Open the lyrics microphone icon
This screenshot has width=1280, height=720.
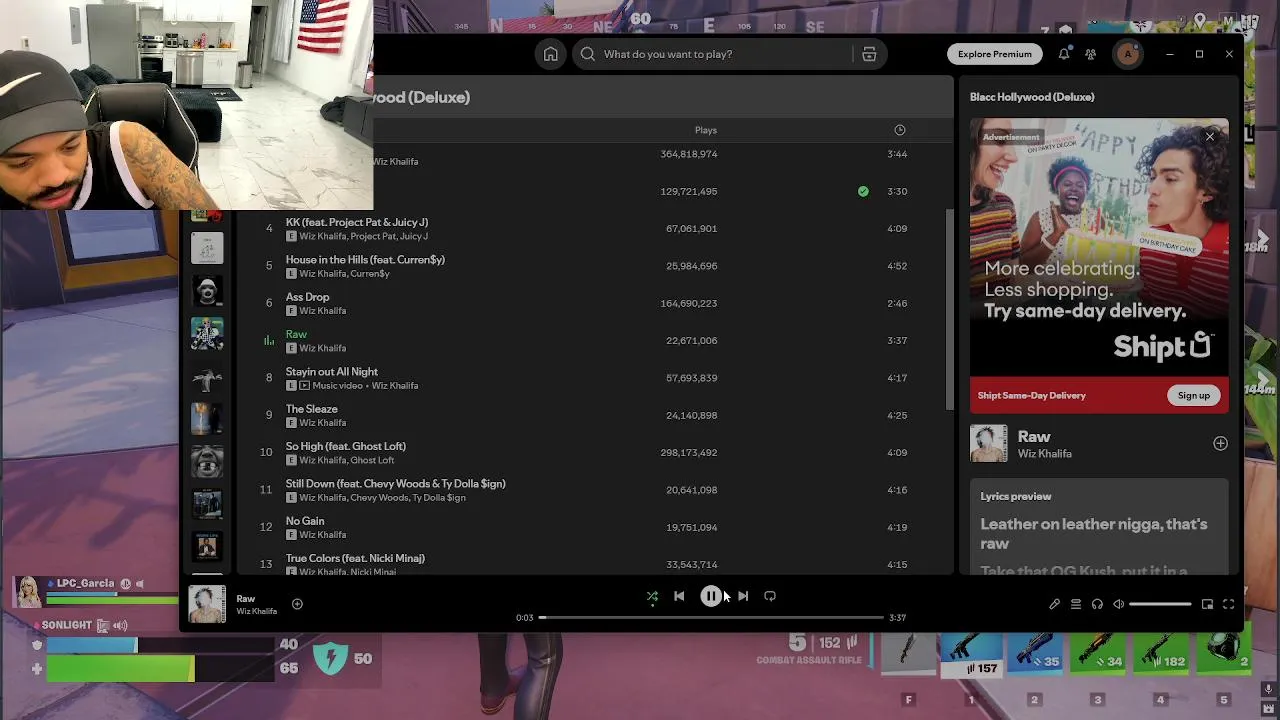pos(1054,604)
